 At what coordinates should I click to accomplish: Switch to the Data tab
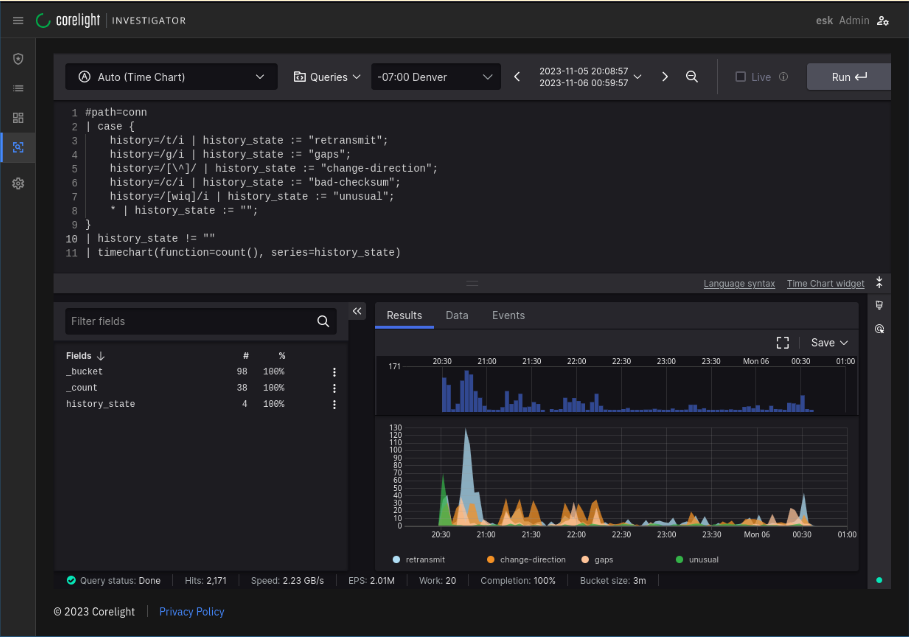click(x=457, y=315)
